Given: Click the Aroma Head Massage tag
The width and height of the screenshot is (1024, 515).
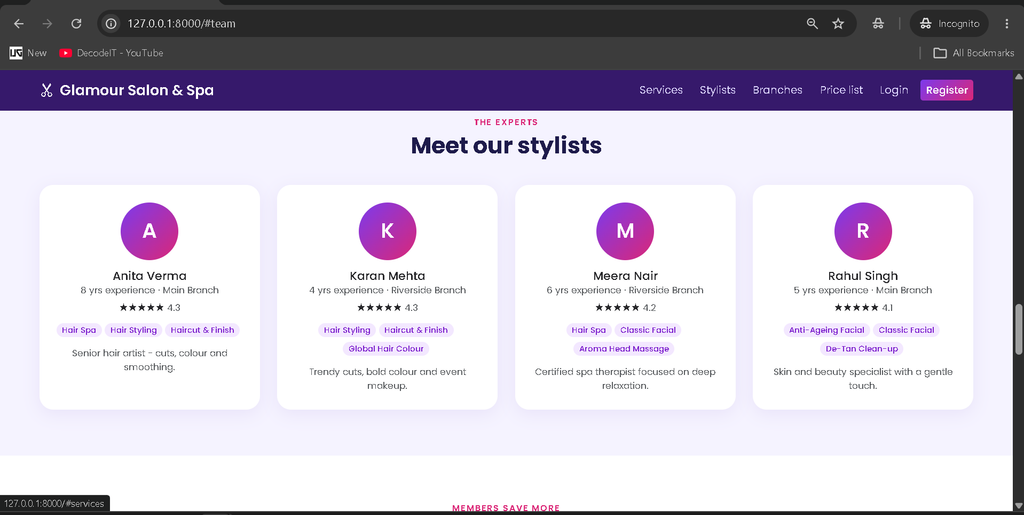Looking at the screenshot, I should point(624,349).
